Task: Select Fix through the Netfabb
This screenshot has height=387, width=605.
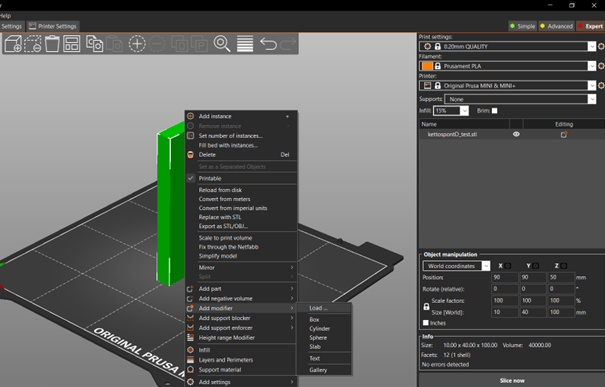Action: pos(241,247)
